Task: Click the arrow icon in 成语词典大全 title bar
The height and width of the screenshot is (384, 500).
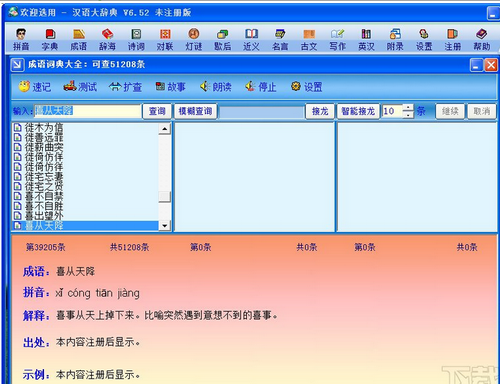Action: (x=17, y=65)
